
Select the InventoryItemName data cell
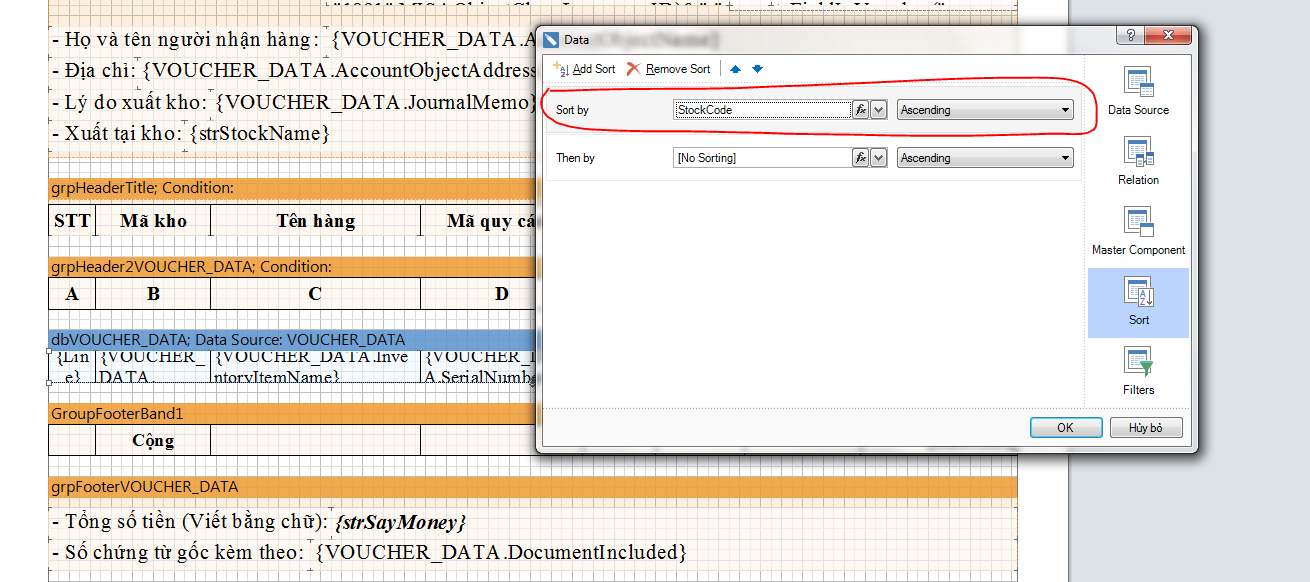(316, 366)
